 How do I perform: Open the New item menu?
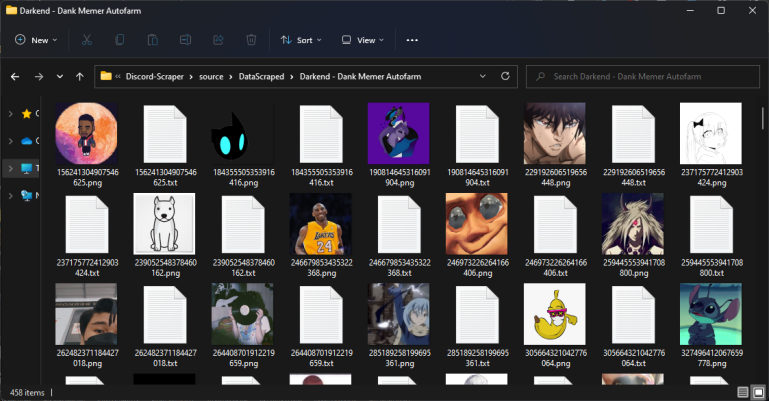[x=36, y=40]
